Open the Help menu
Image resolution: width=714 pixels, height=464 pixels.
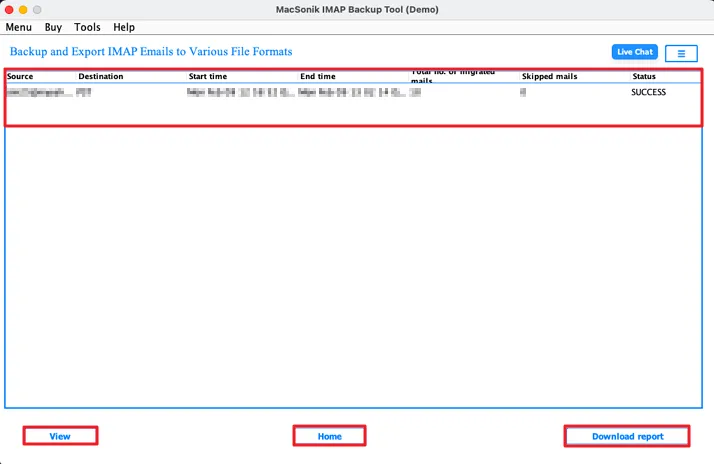click(x=124, y=27)
